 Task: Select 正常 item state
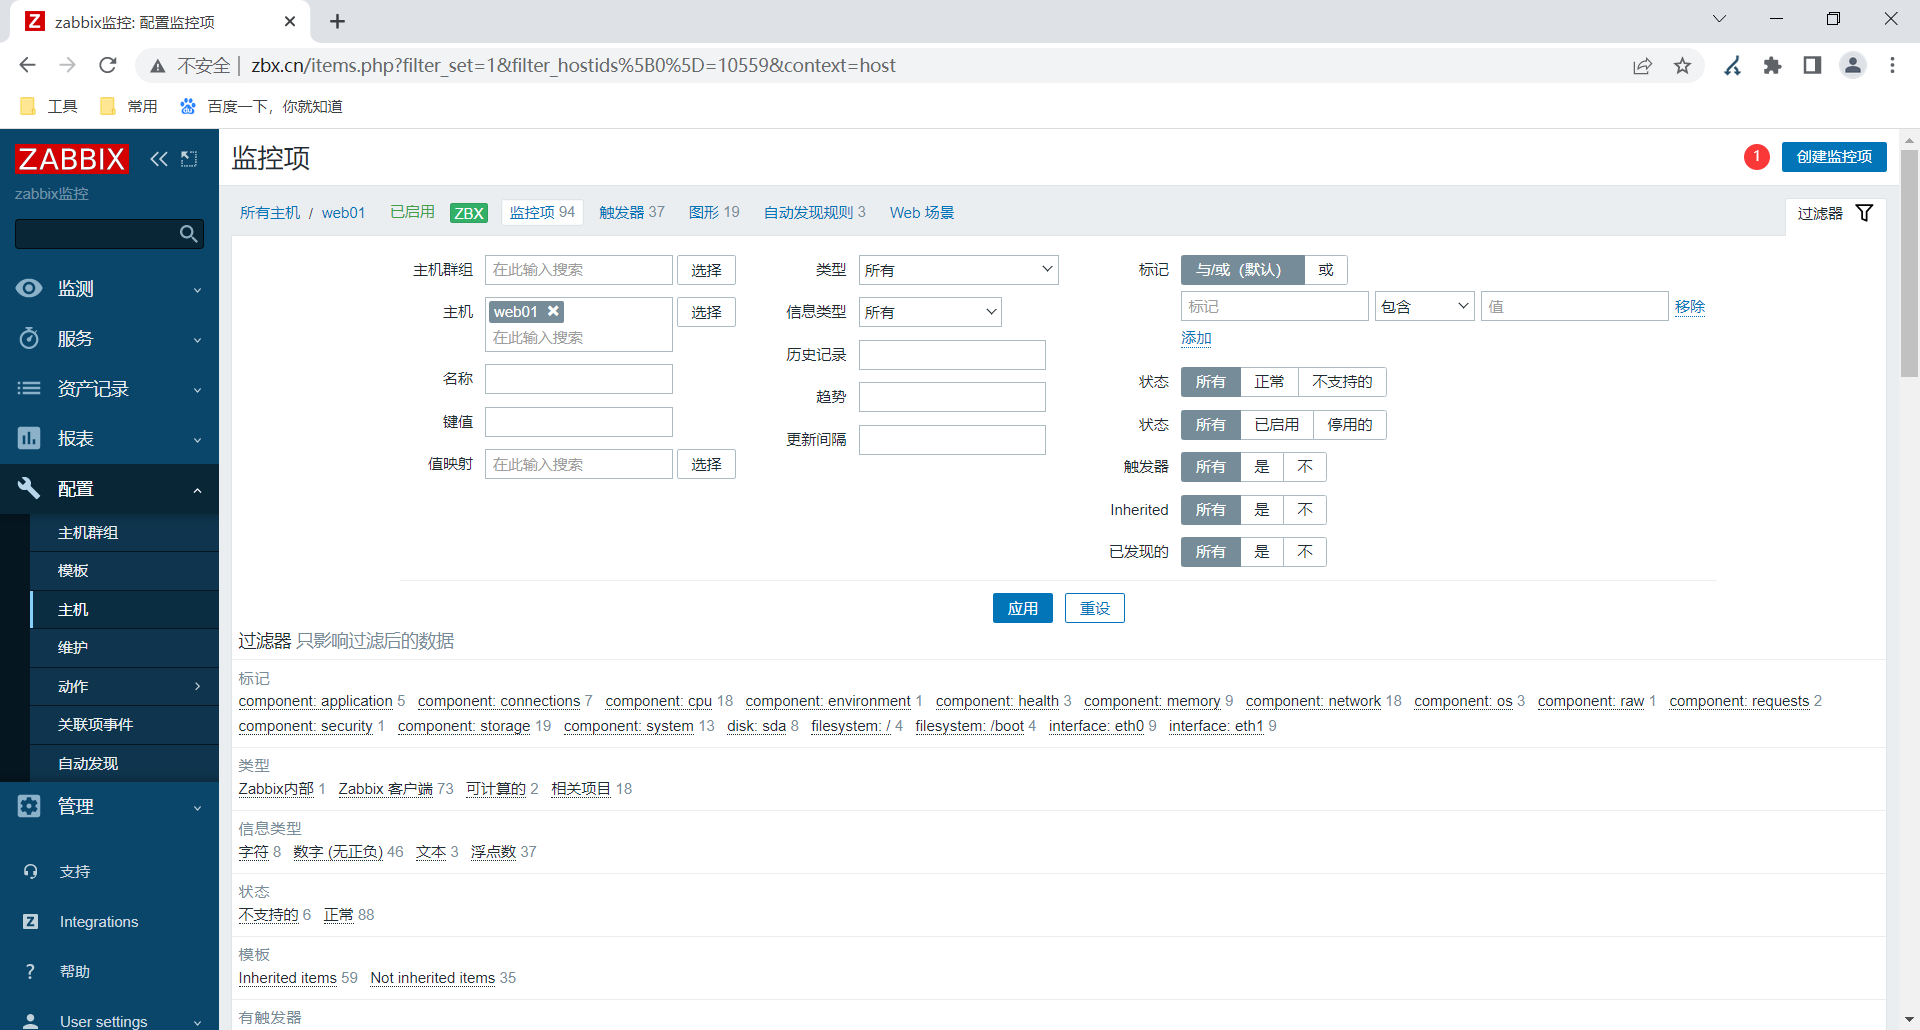tap(1269, 382)
